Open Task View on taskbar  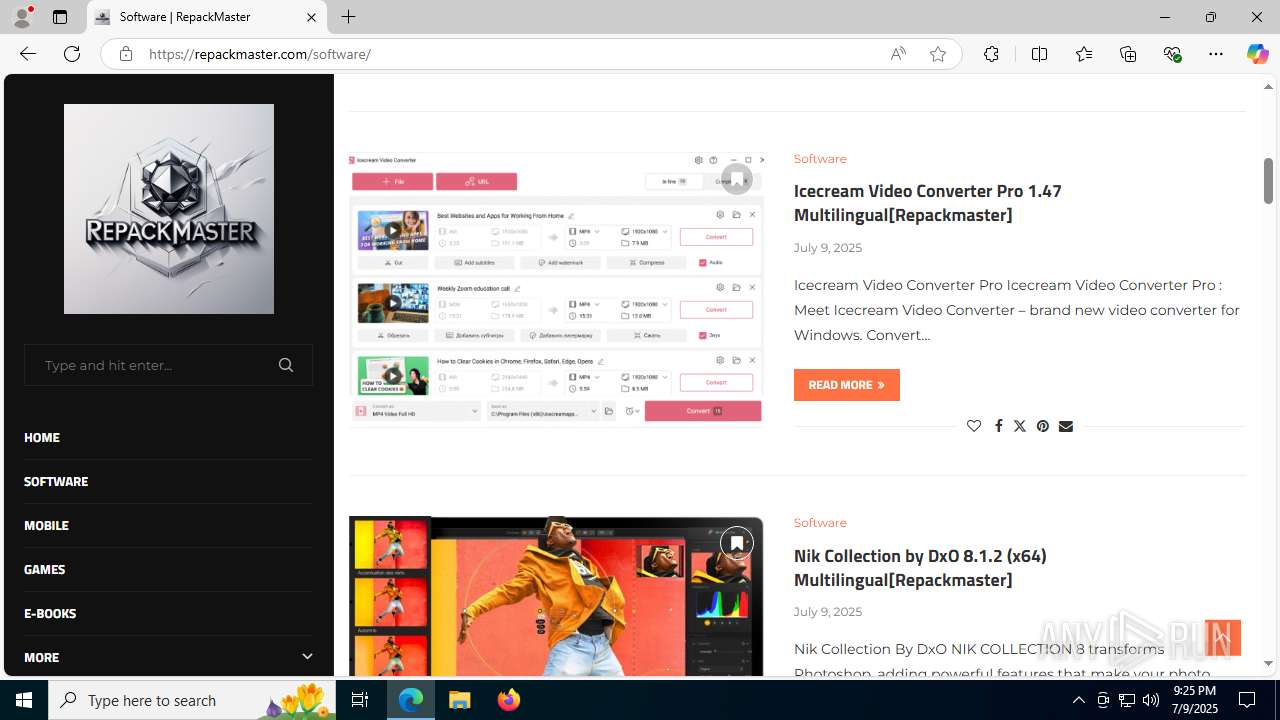click(x=360, y=700)
